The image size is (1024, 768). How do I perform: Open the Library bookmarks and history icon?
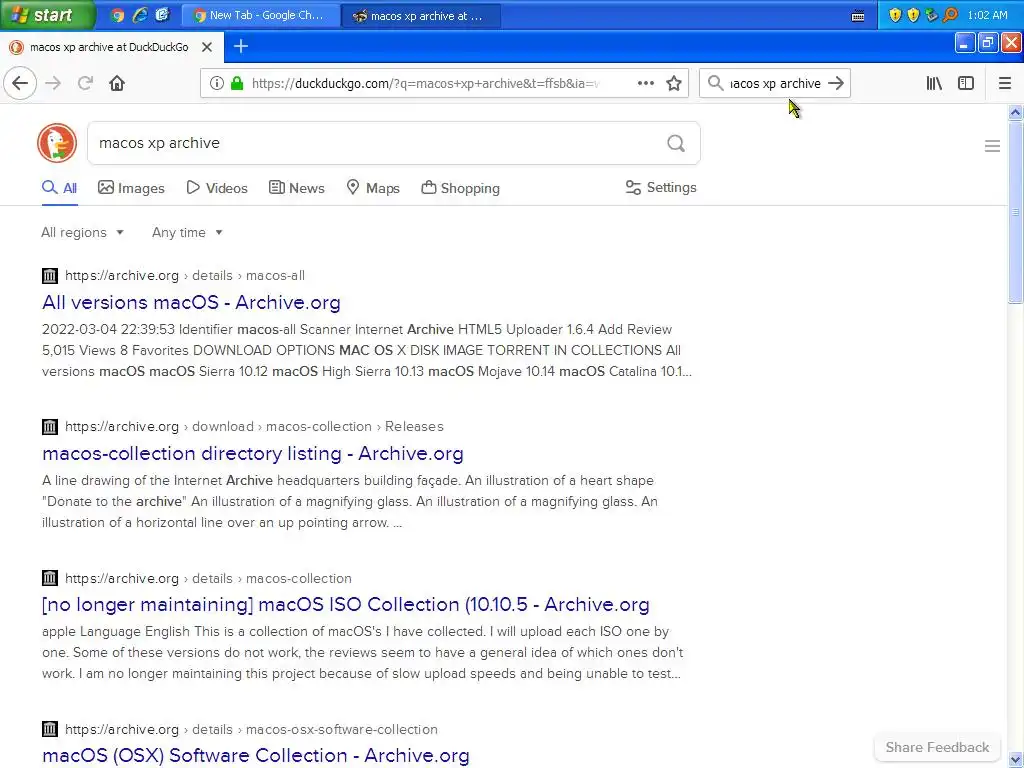point(934,83)
